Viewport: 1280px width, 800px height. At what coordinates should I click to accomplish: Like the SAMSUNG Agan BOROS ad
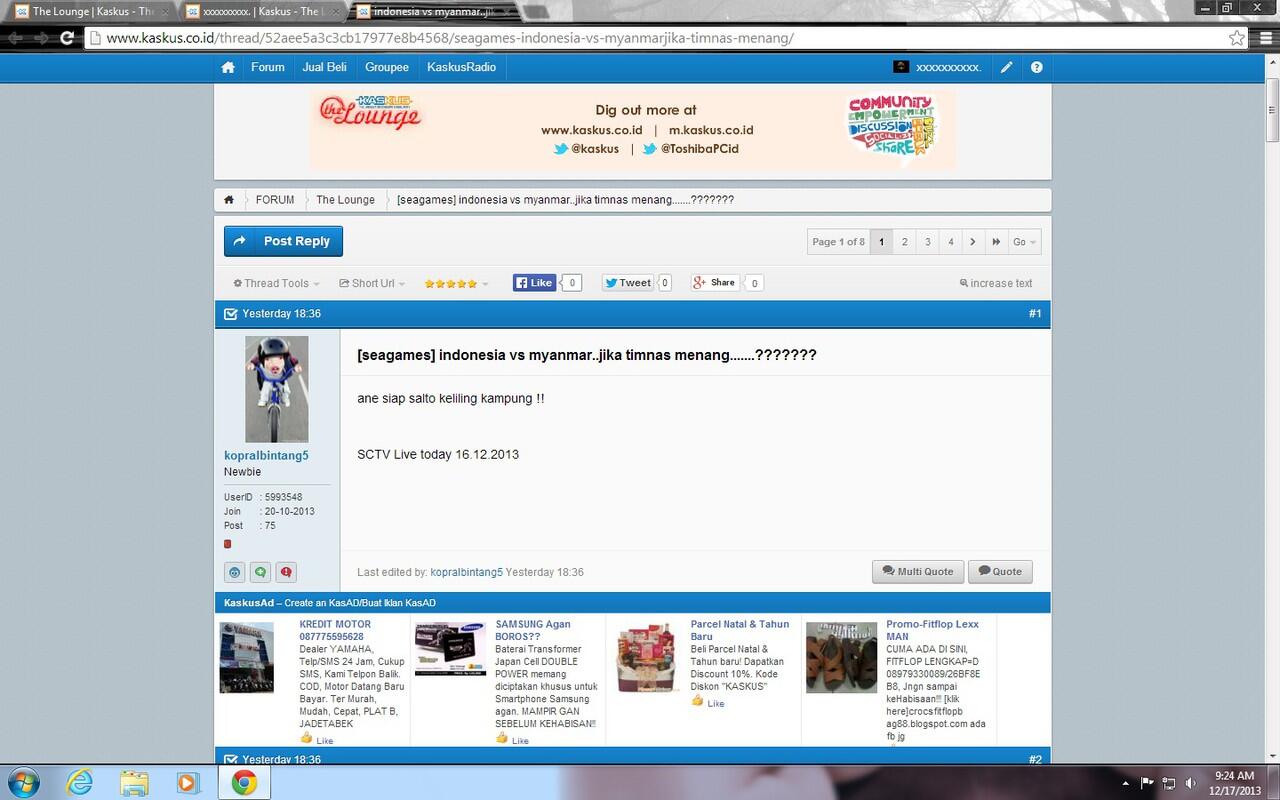pos(512,739)
